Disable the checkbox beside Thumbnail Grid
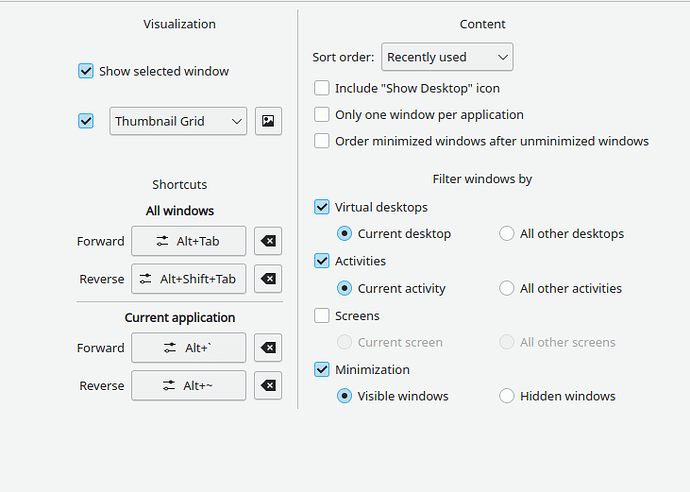Image resolution: width=690 pixels, height=492 pixels. pyautogui.click(x=86, y=121)
